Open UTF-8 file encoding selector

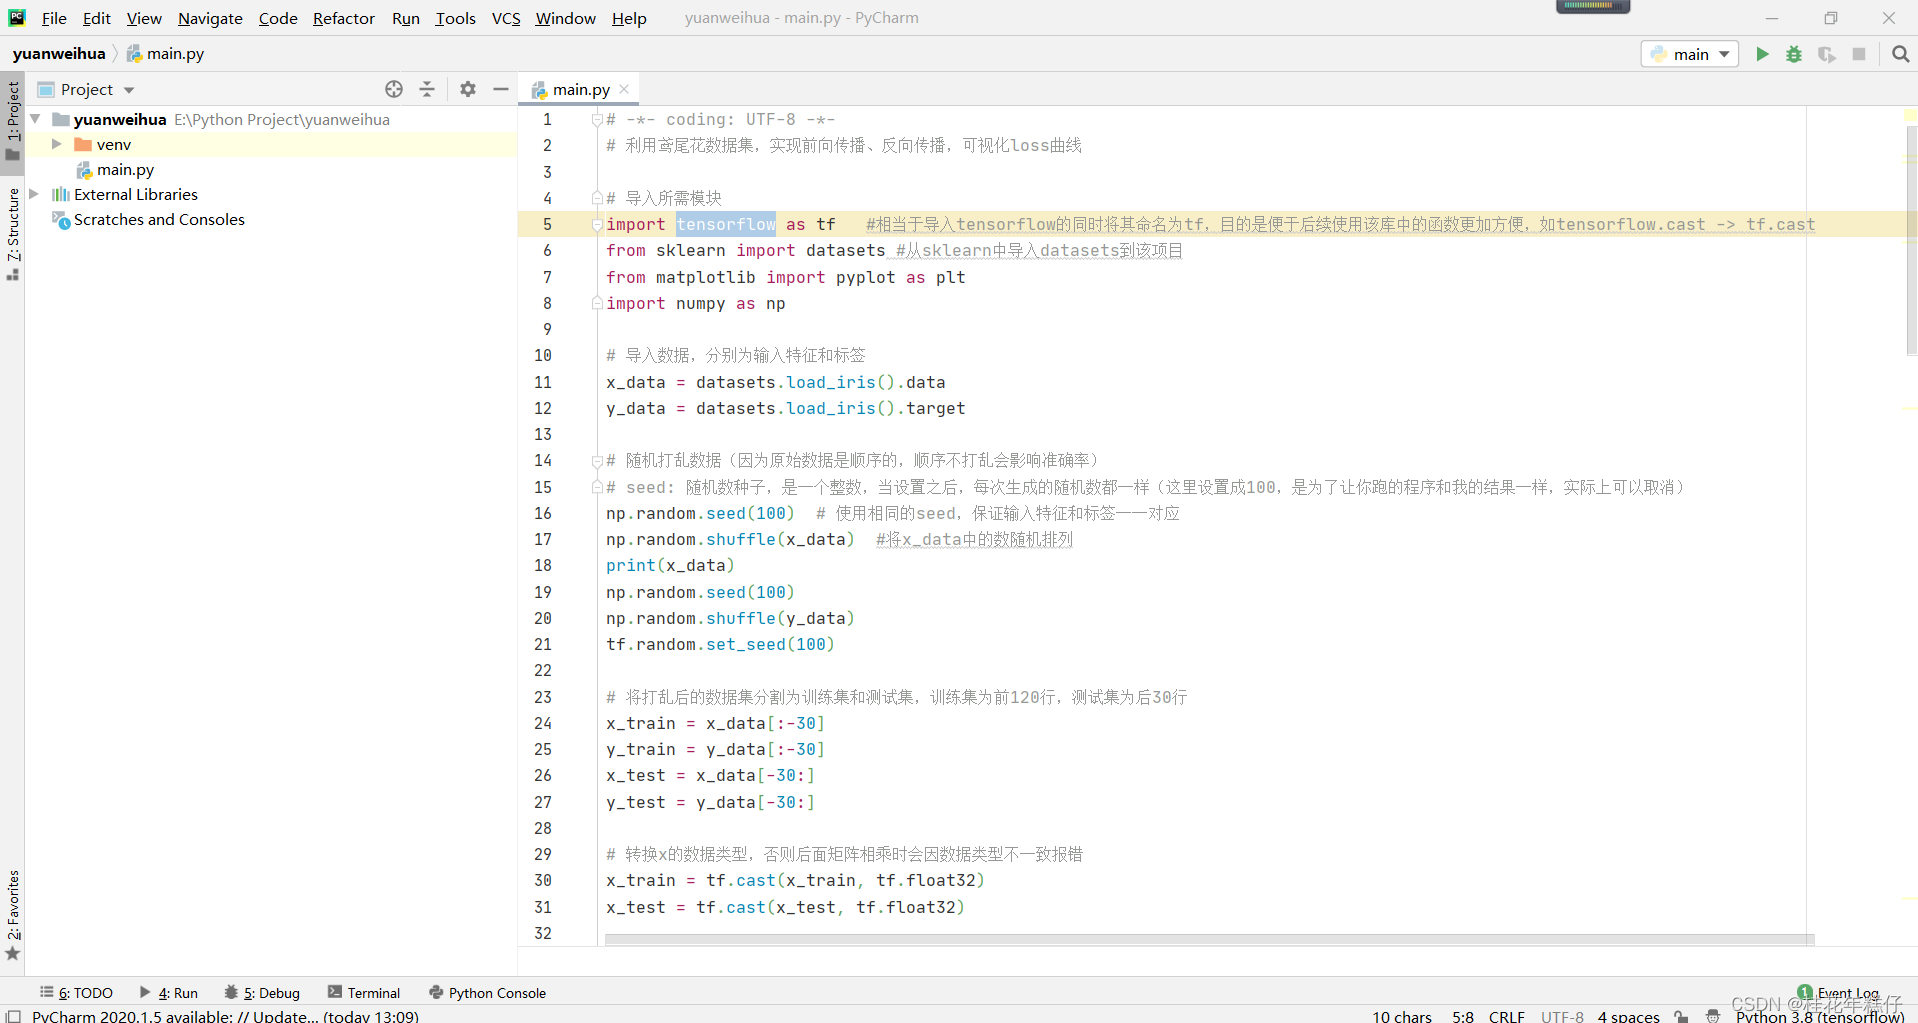pos(1562,1016)
